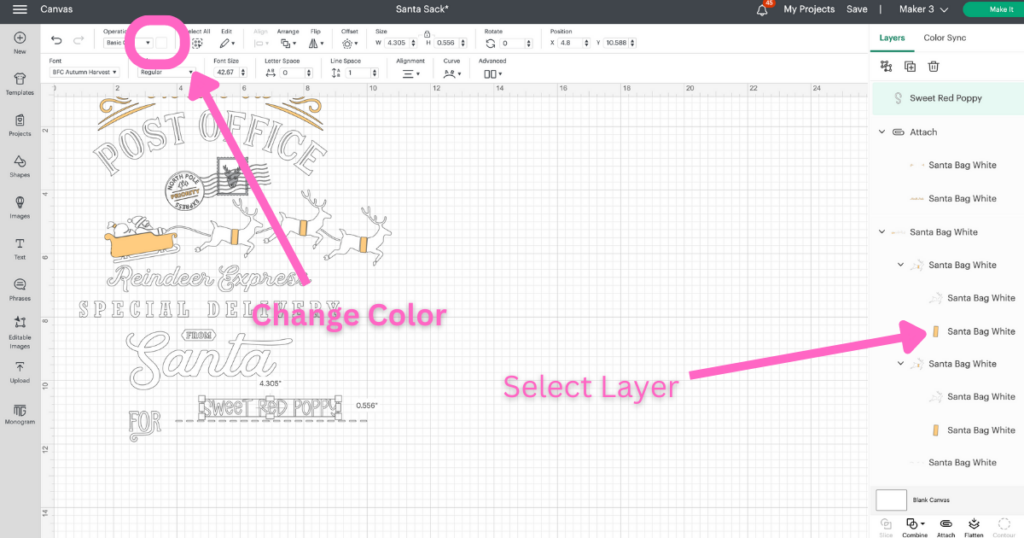Viewport: 1024px width, 538px height.
Task: Click the Santa Sack project title
Action: click(x=422, y=9)
